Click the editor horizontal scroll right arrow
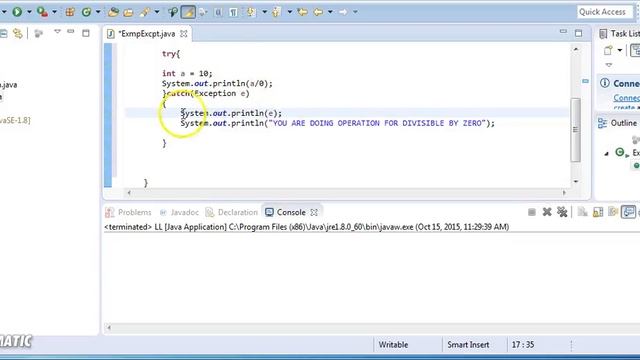The width and height of the screenshot is (640, 360). (564, 193)
